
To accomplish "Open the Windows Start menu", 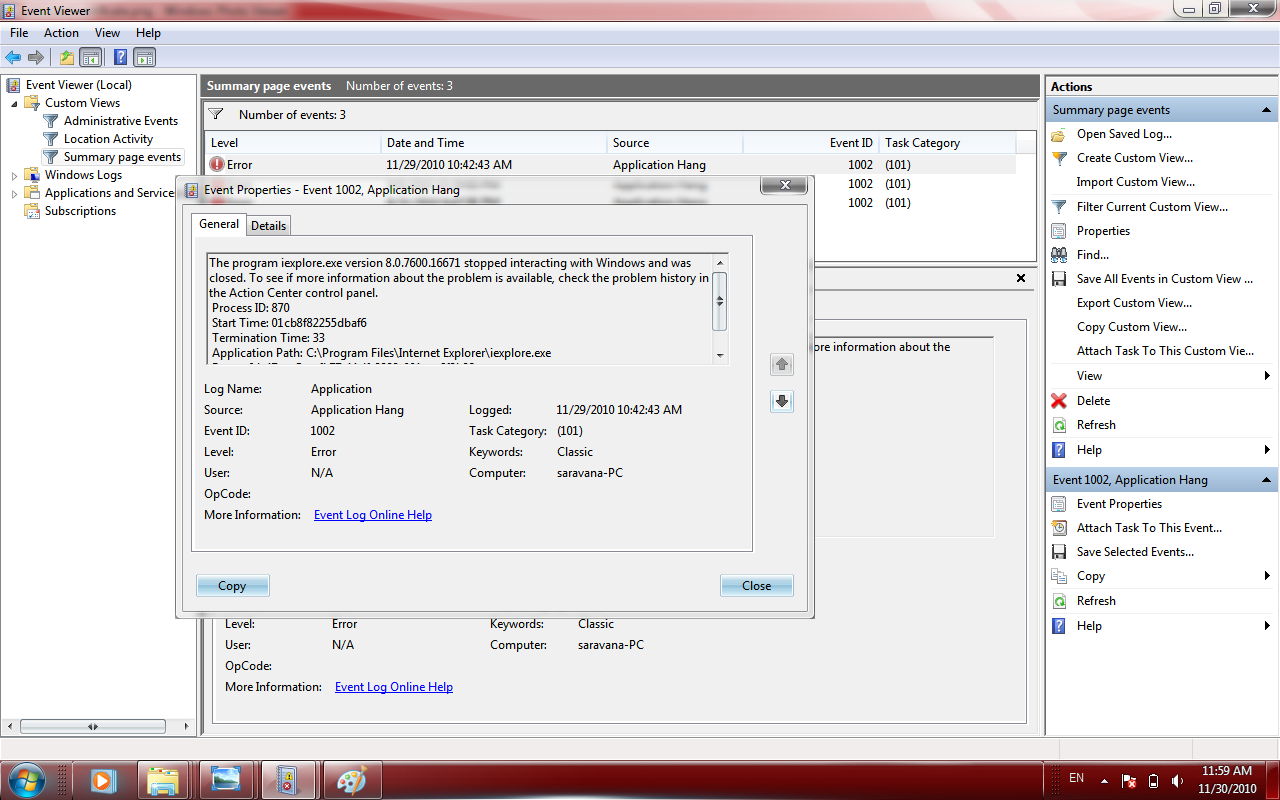I will [25, 779].
